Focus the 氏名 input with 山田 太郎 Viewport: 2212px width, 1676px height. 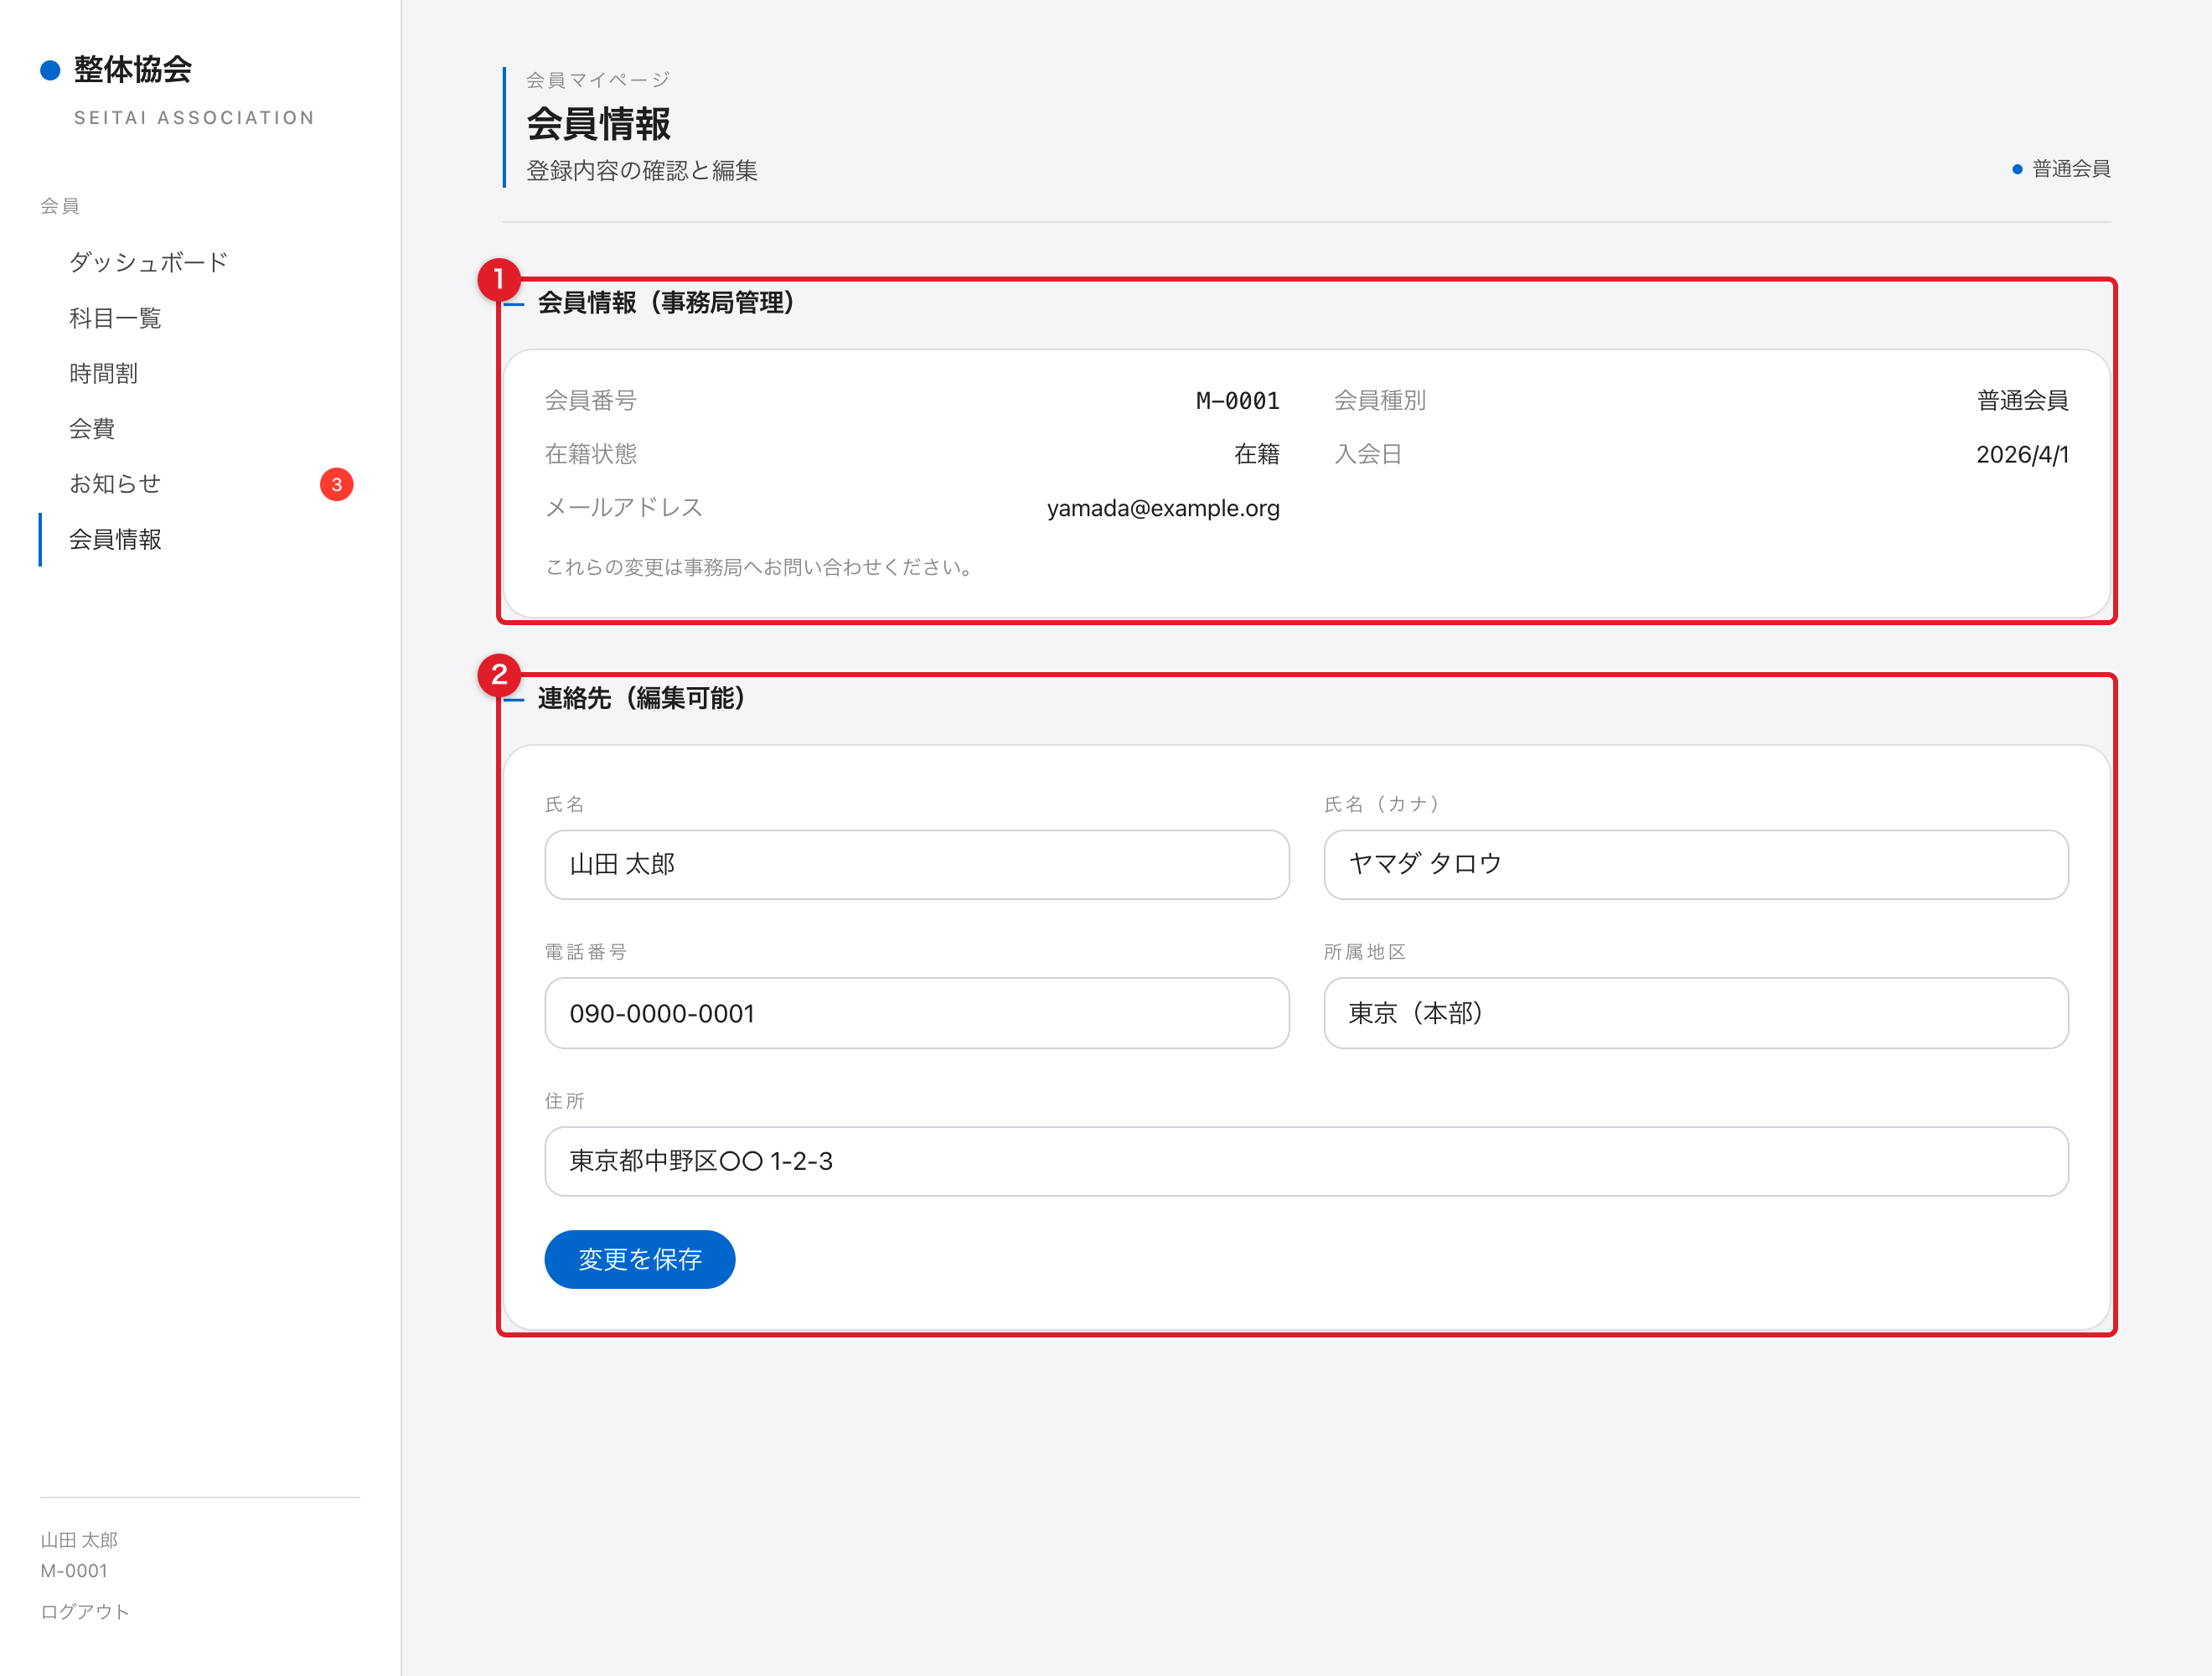pos(917,864)
